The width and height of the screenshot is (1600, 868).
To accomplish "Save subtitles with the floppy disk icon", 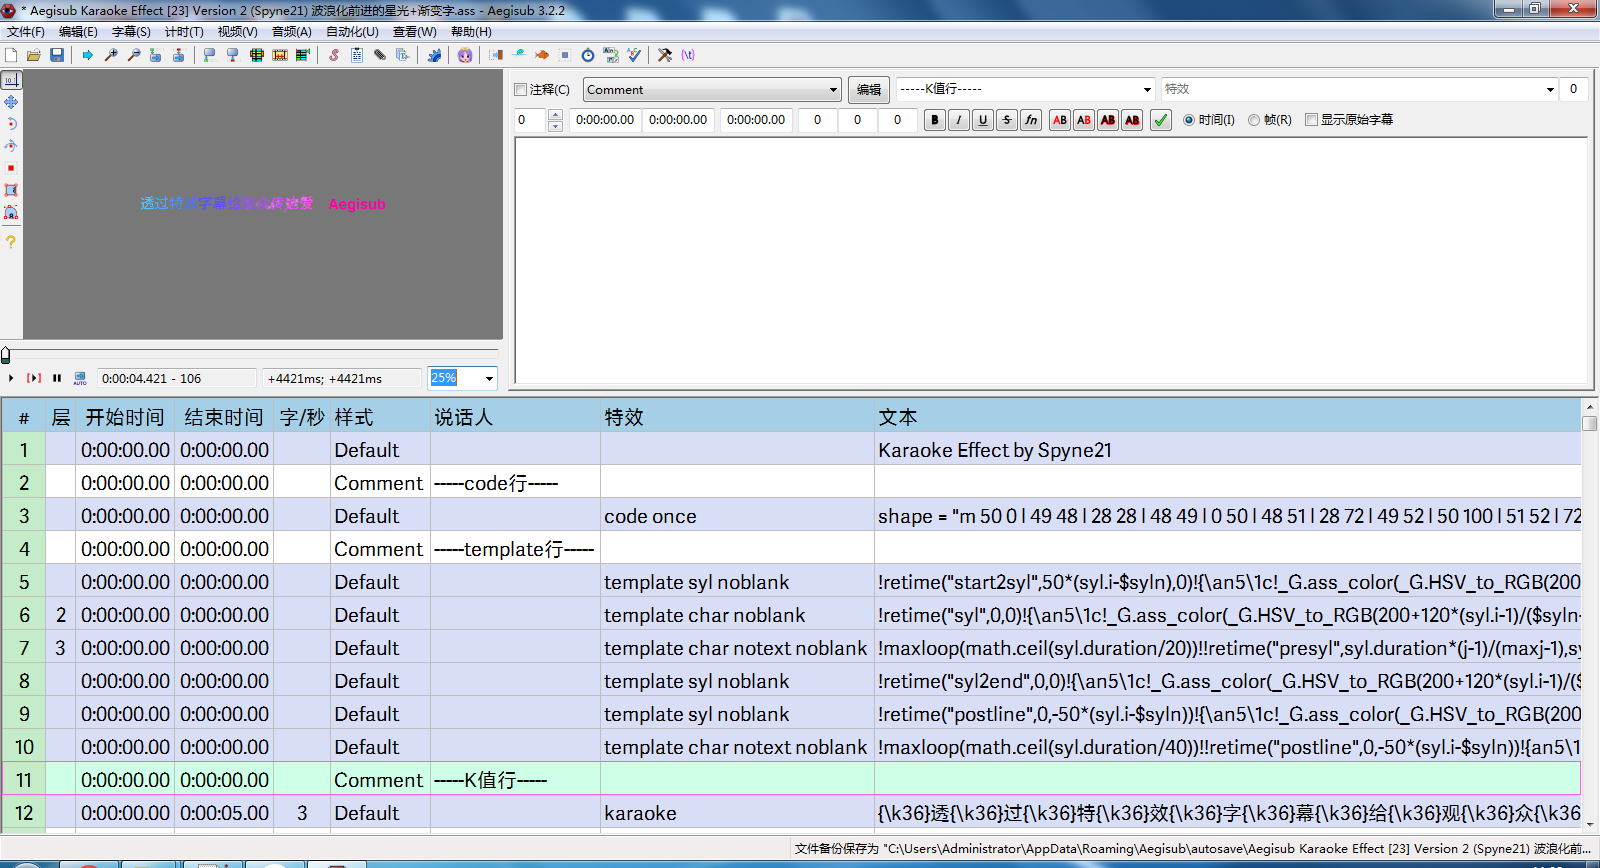I will 57,55.
